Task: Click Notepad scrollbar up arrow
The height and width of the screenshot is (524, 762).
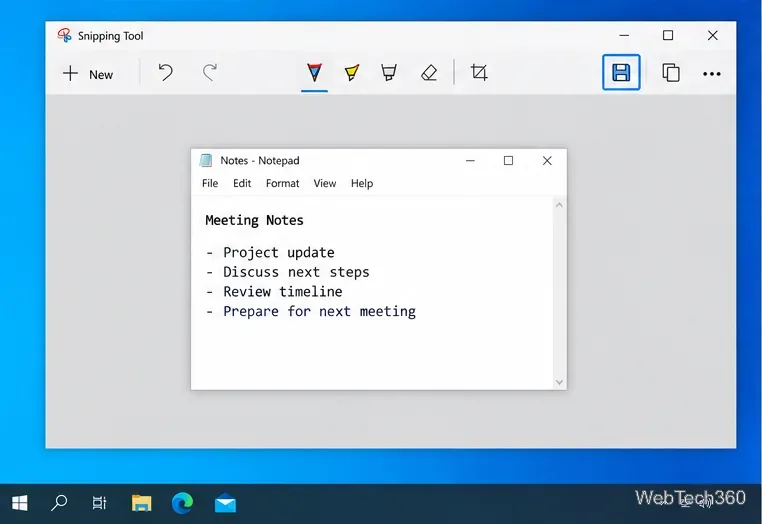Action: click(559, 205)
